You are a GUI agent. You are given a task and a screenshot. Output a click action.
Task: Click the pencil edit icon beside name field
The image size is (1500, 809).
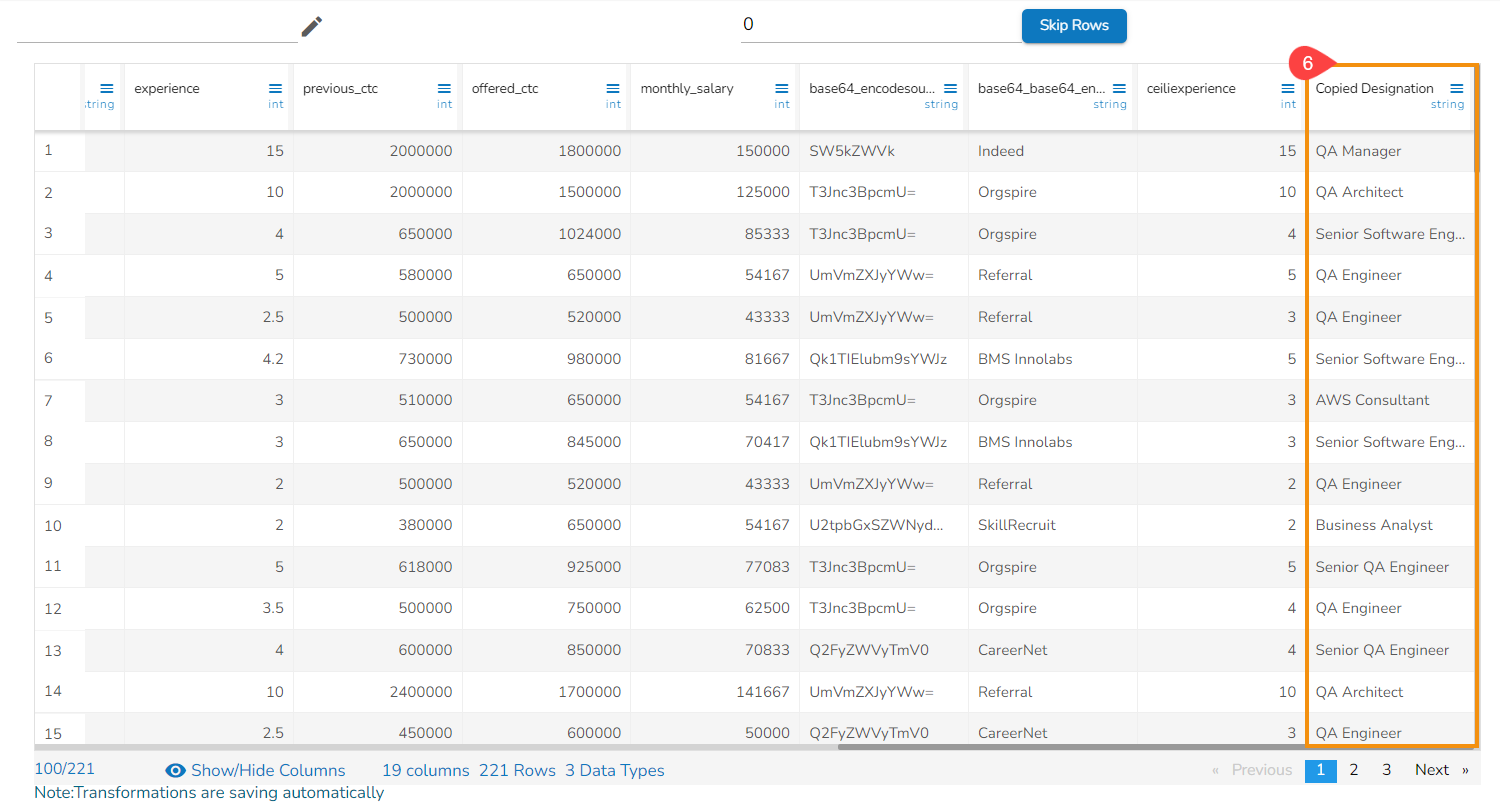pos(312,27)
